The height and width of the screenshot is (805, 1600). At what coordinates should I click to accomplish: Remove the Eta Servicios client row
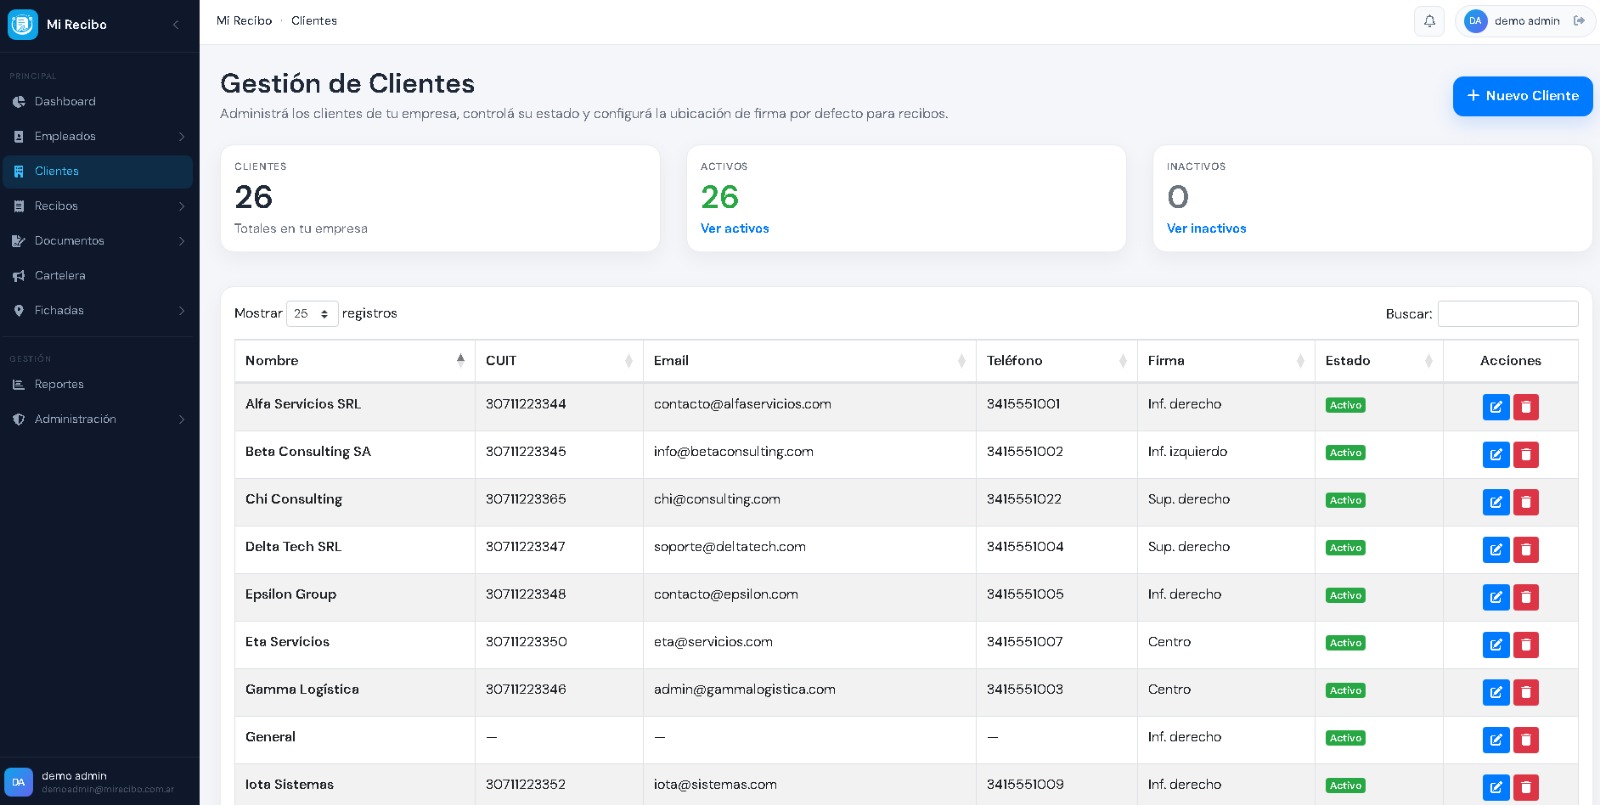point(1526,645)
